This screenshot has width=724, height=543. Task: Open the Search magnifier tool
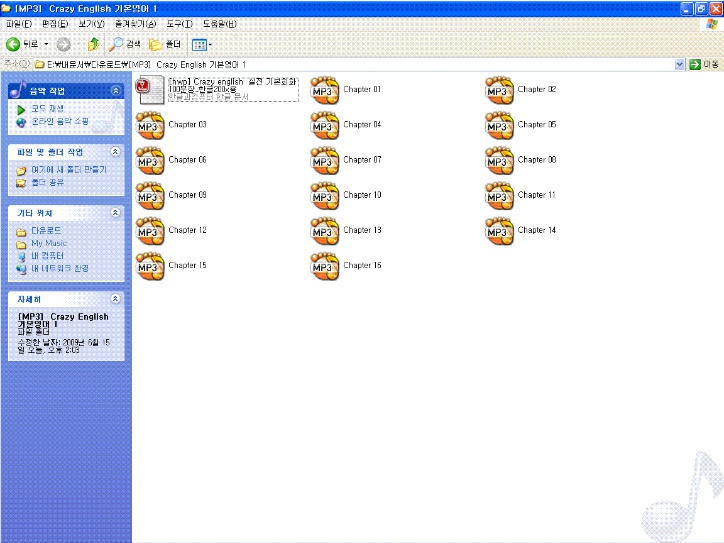[x=115, y=44]
